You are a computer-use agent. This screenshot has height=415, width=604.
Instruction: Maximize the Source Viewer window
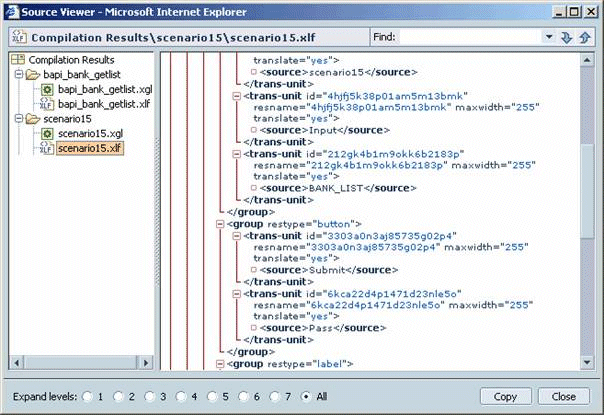[x=574, y=12]
